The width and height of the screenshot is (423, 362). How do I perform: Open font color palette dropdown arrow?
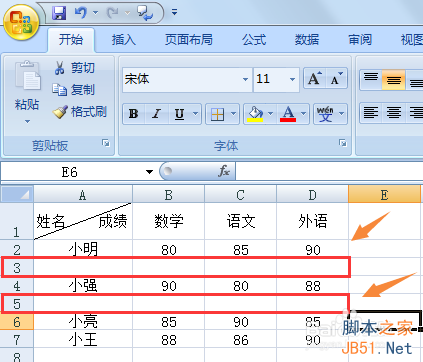point(304,114)
